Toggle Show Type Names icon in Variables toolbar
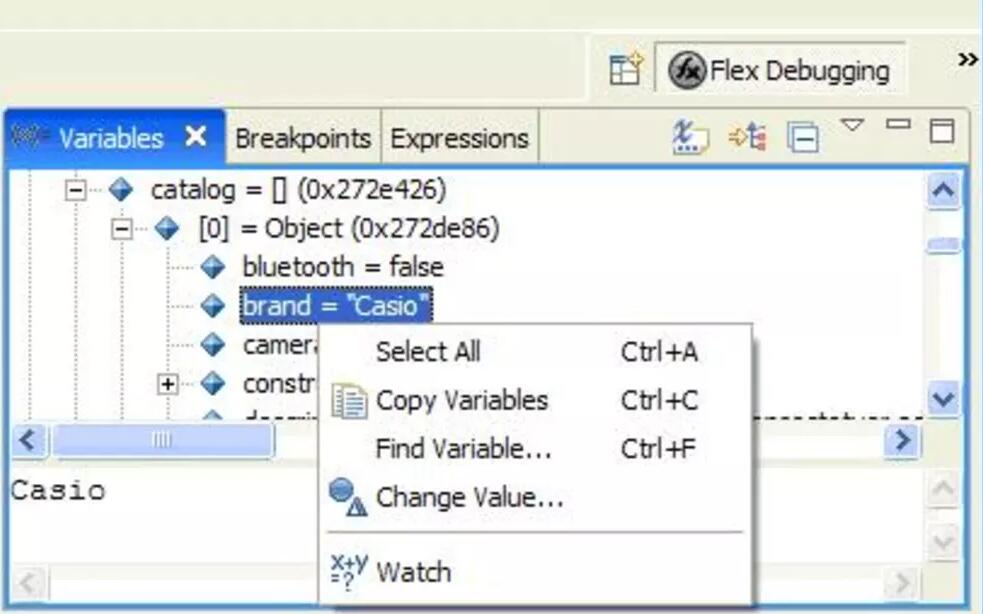983x614 pixels. click(690, 137)
